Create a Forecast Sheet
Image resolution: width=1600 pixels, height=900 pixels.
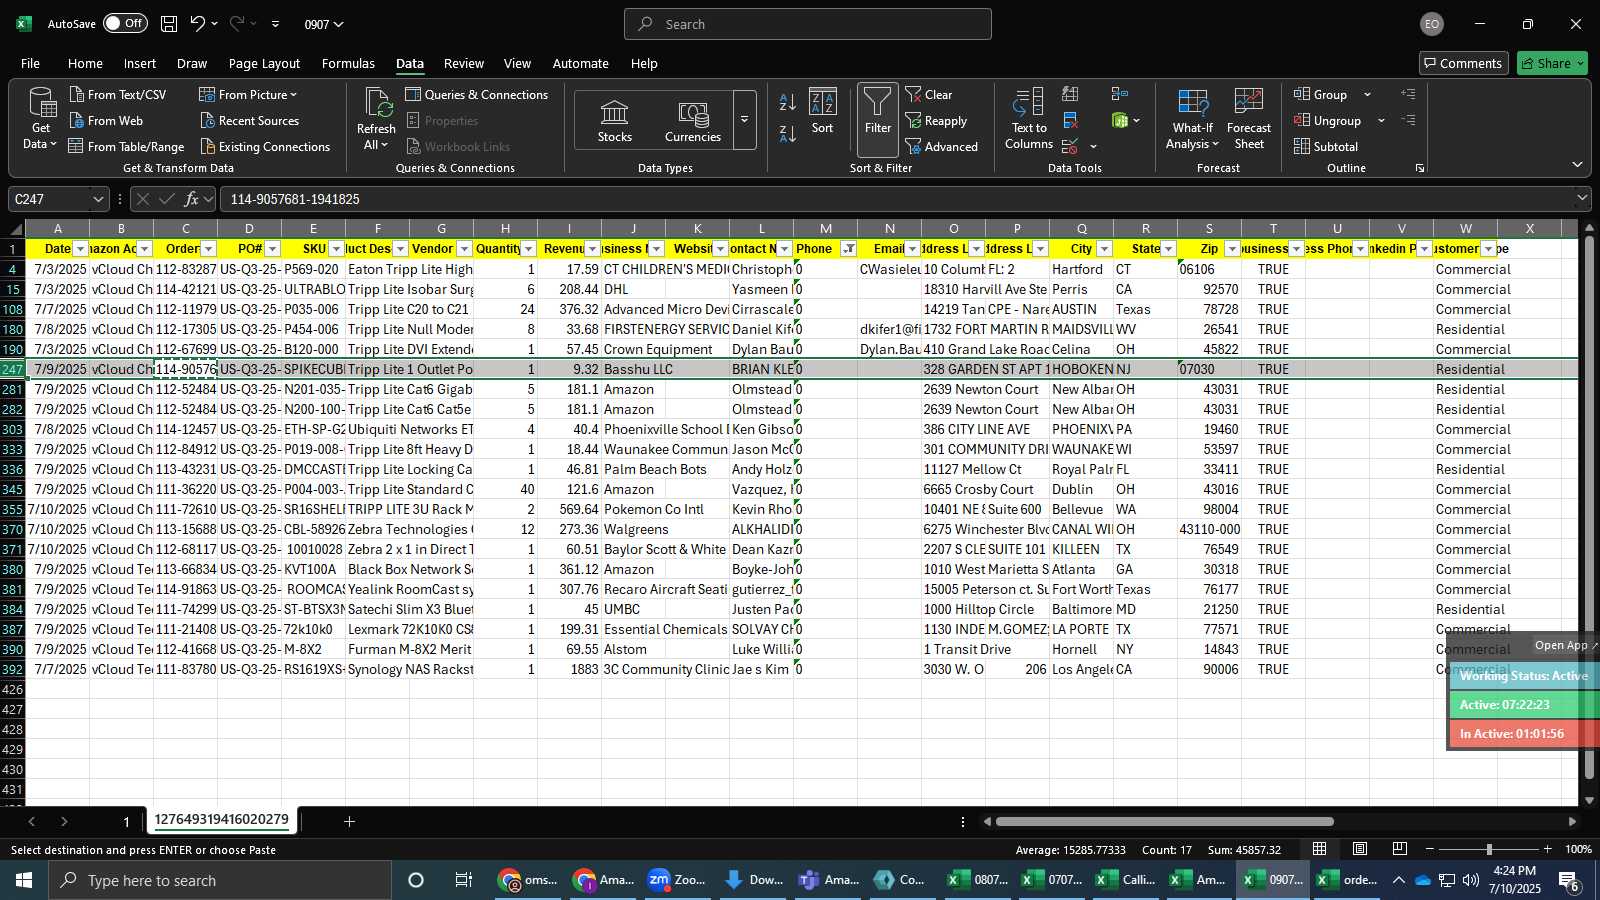[1249, 119]
